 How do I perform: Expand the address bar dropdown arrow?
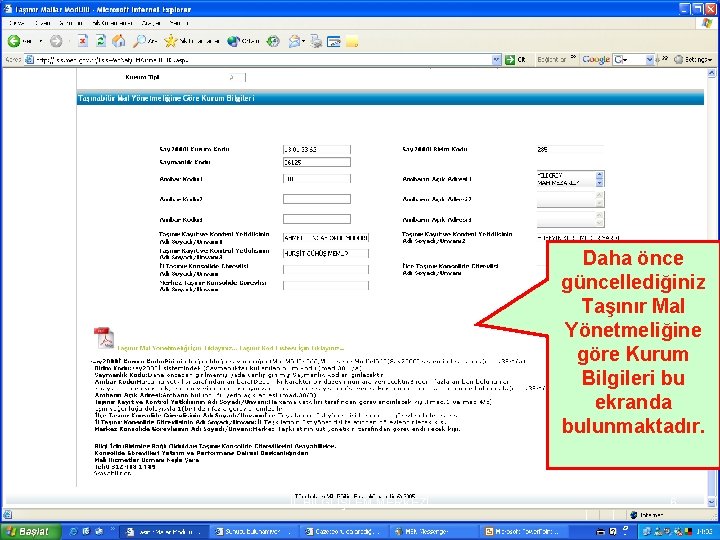496,60
